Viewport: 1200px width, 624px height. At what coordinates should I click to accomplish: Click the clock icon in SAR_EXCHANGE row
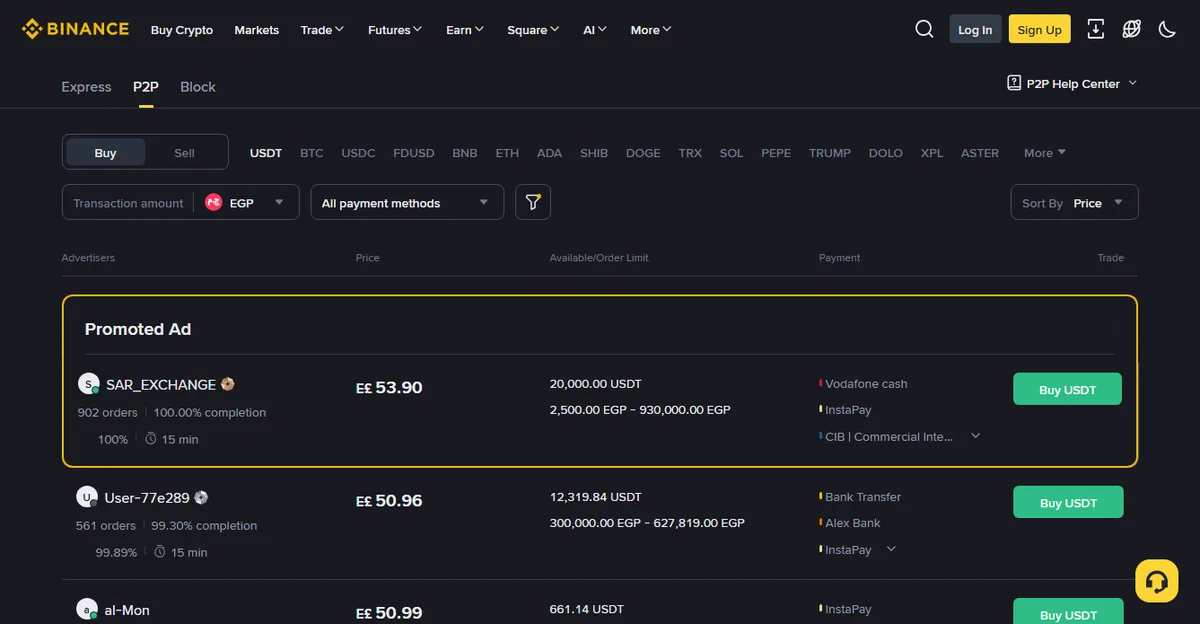[x=151, y=439]
